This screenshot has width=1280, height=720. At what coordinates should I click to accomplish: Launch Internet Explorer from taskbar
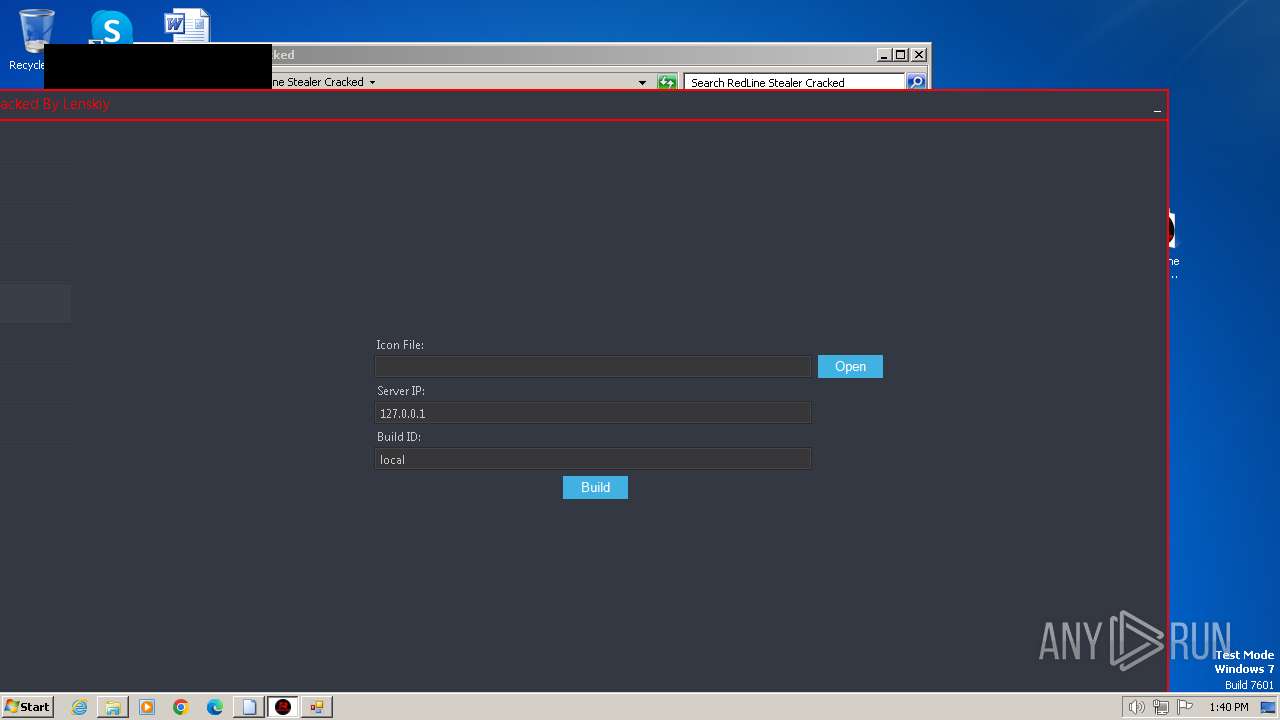(x=79, y=707)
